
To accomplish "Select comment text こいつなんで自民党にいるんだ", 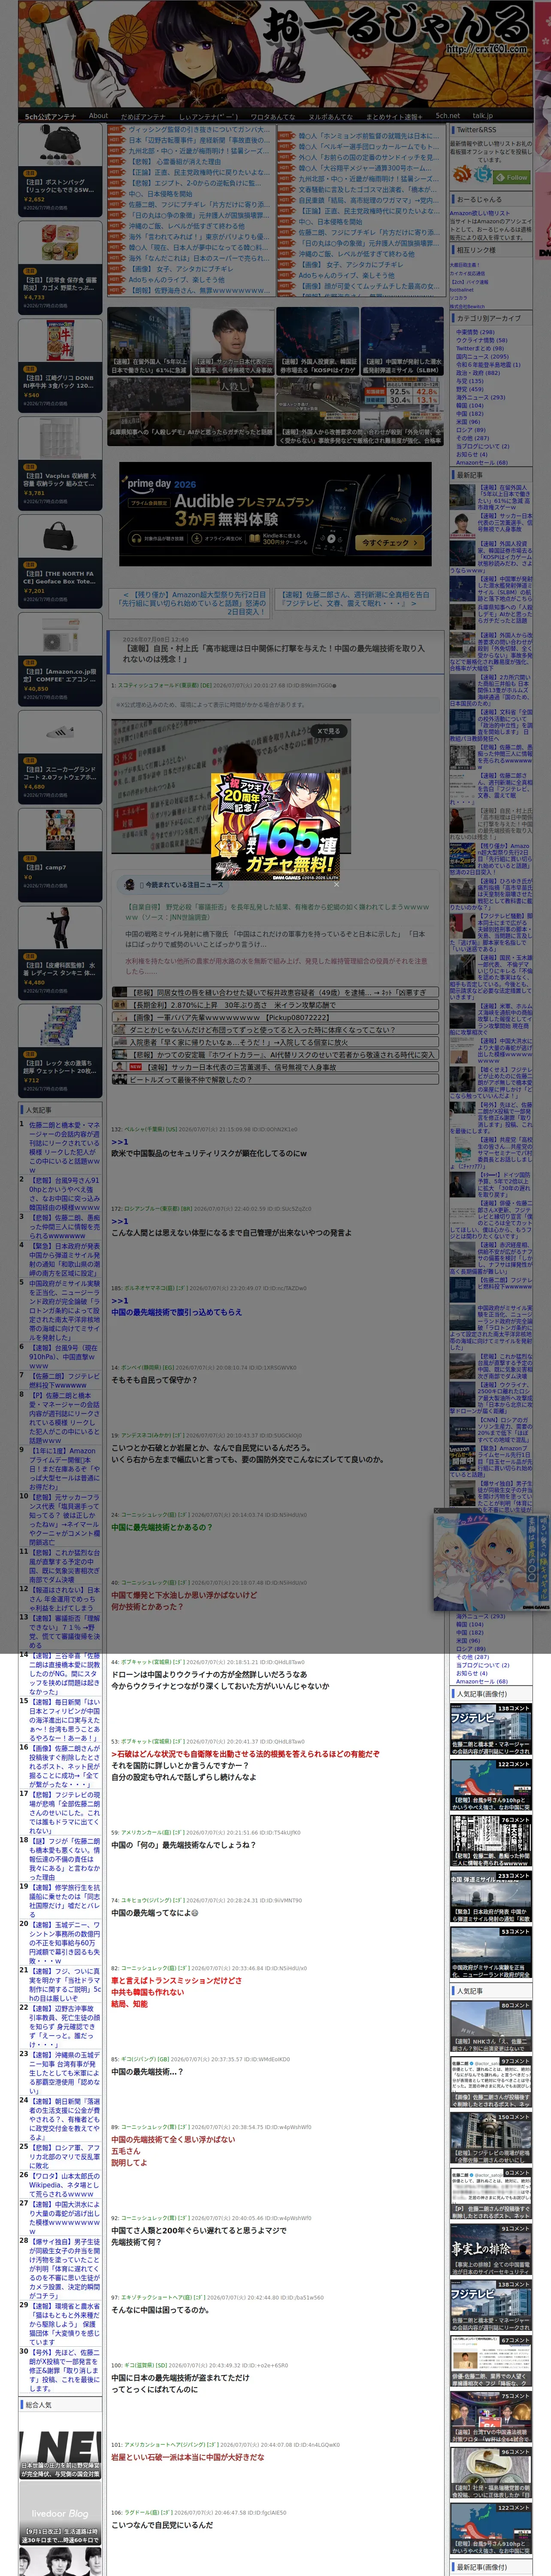I will point(162,2524).
